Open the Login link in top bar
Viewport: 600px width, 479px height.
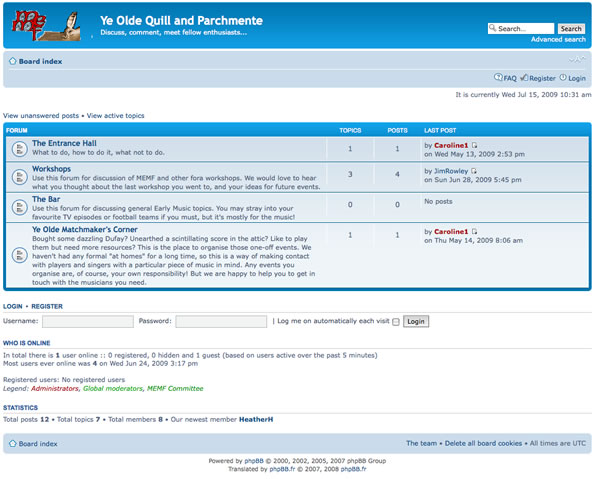pos(577,78)
